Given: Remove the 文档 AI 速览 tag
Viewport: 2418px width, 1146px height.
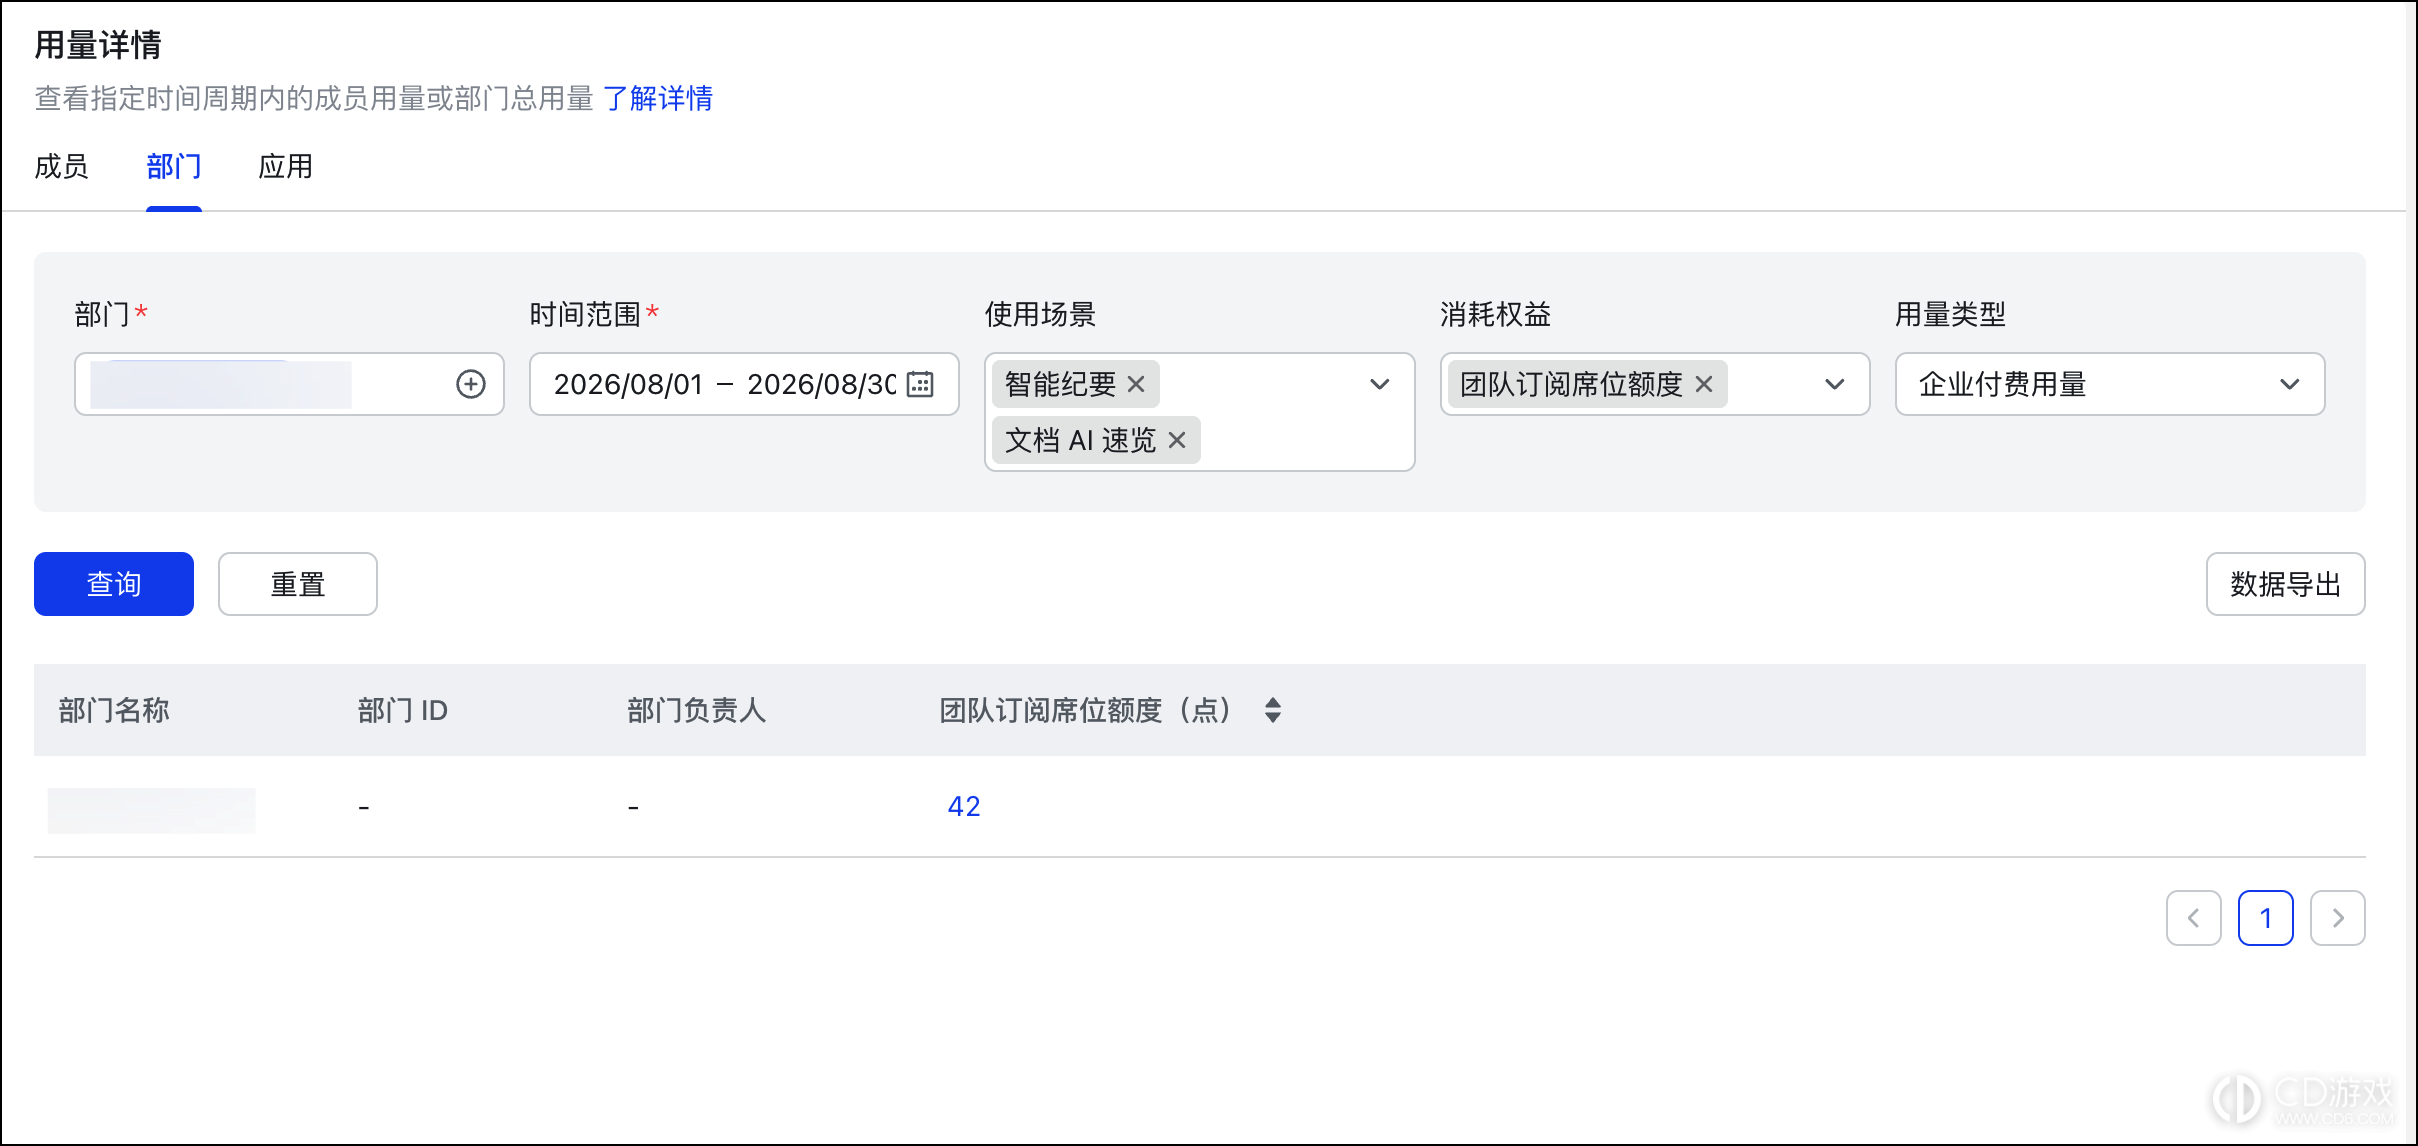Looking at the screenshot, I should tap(1177, 440).
